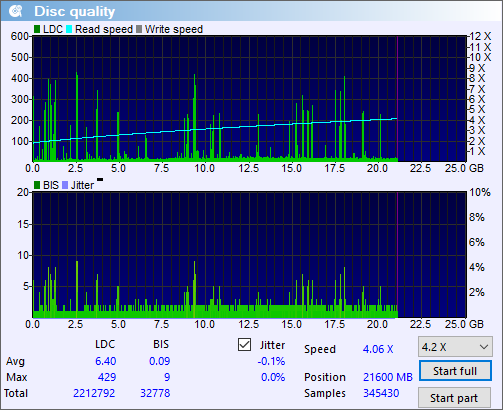Click the dropdown arrow of the speed combo box

pyautogui.click(x=484, y=347)
